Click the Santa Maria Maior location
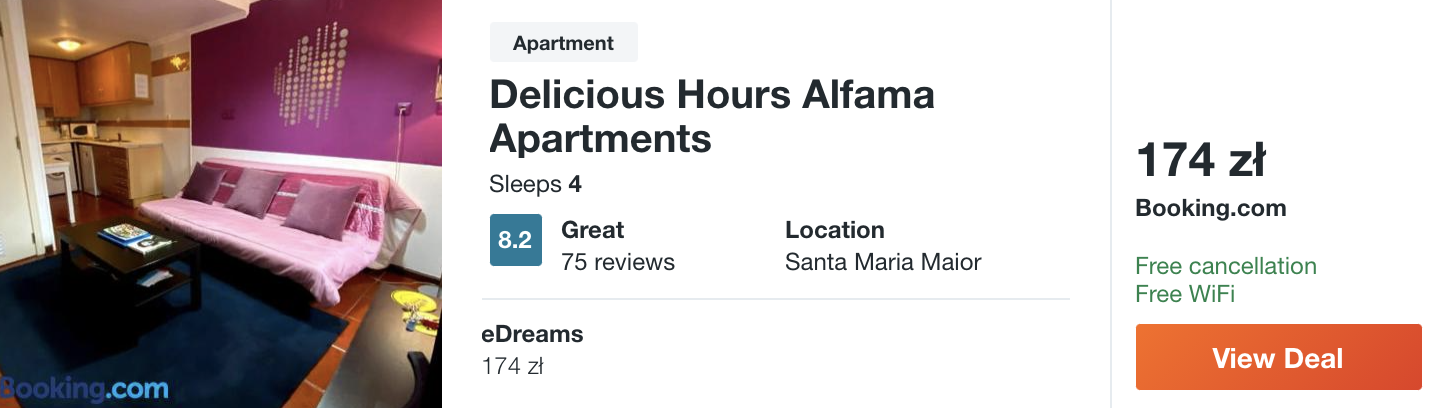 [882, 262]
